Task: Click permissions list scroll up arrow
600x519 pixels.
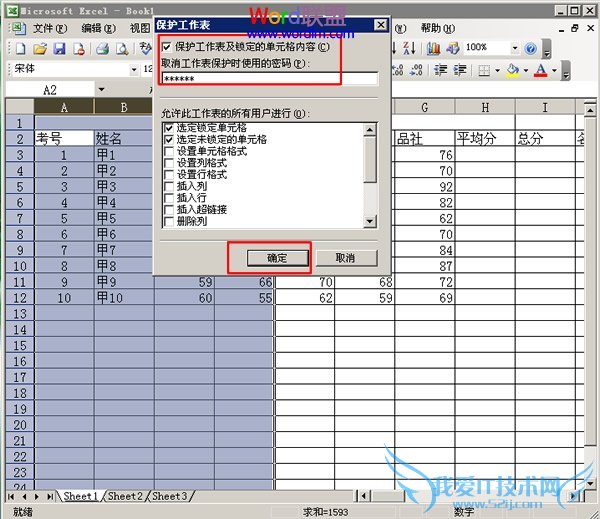Action: [370, 130]
